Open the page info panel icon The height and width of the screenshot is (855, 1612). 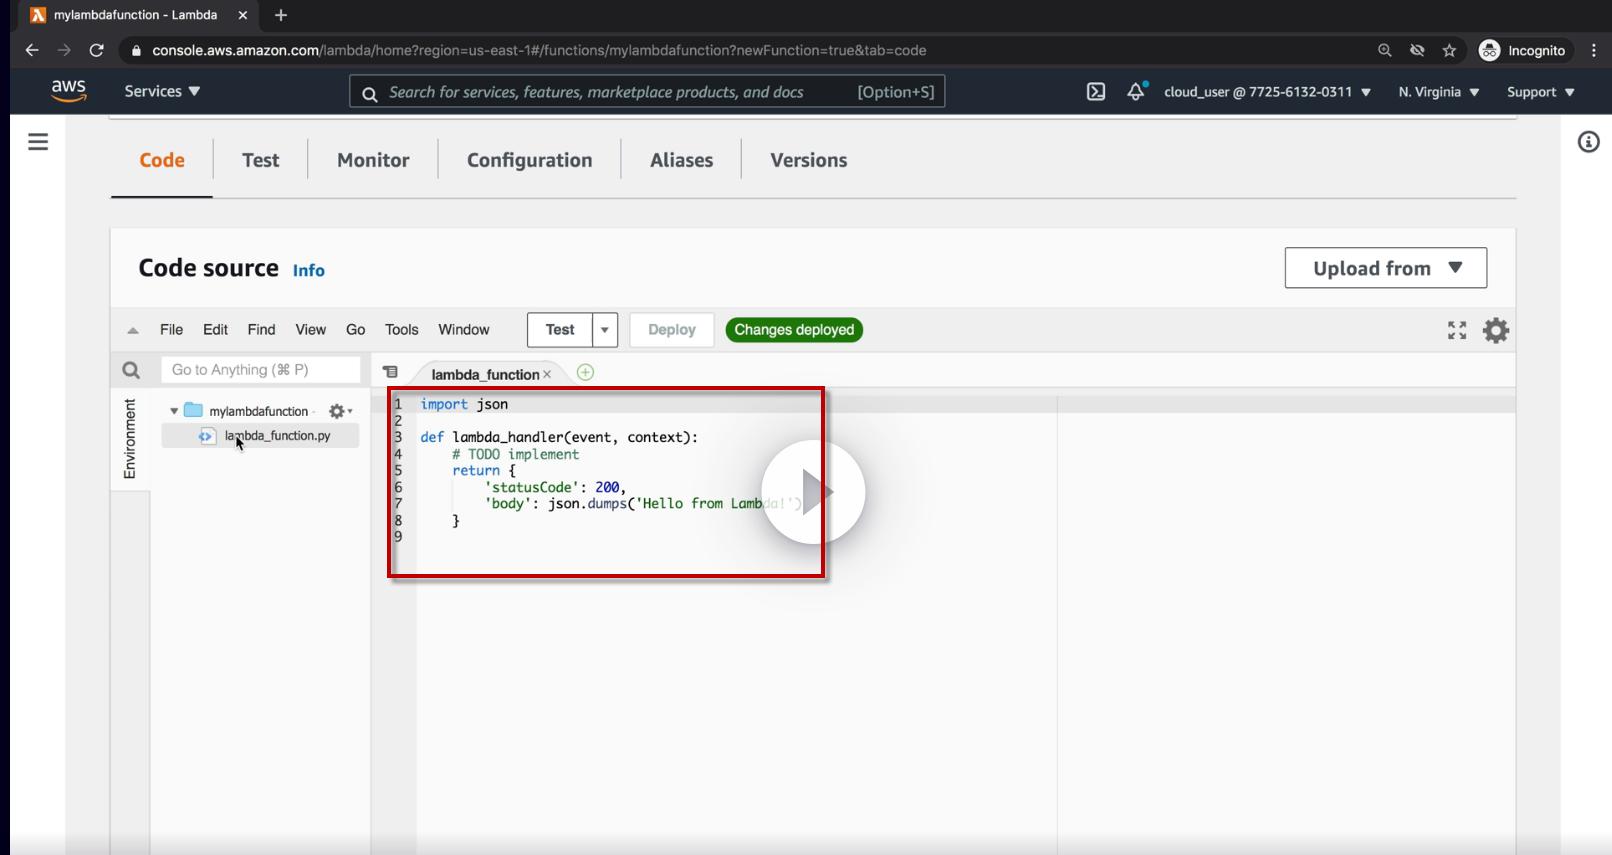[1588, 142]
